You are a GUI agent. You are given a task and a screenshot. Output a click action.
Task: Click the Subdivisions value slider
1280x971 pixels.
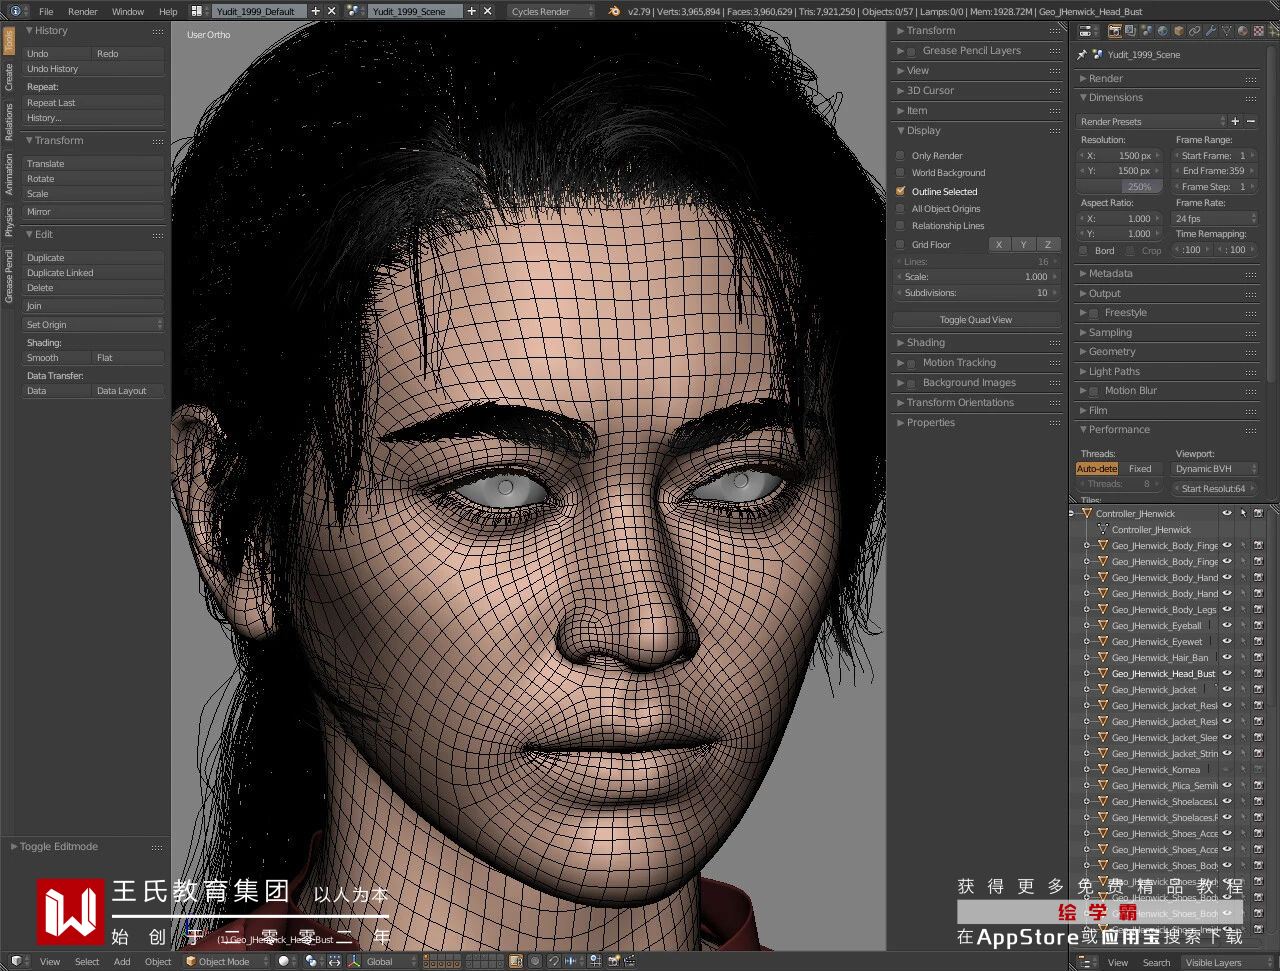pyautogui.click(x=976, y=293)
